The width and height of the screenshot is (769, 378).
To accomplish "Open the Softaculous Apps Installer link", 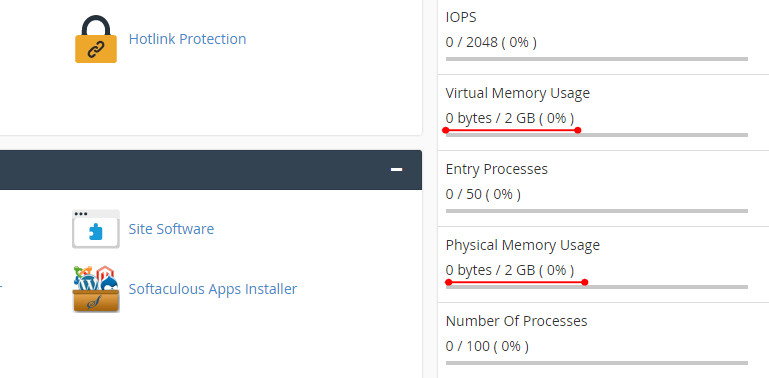I will (x=213, y=289).
